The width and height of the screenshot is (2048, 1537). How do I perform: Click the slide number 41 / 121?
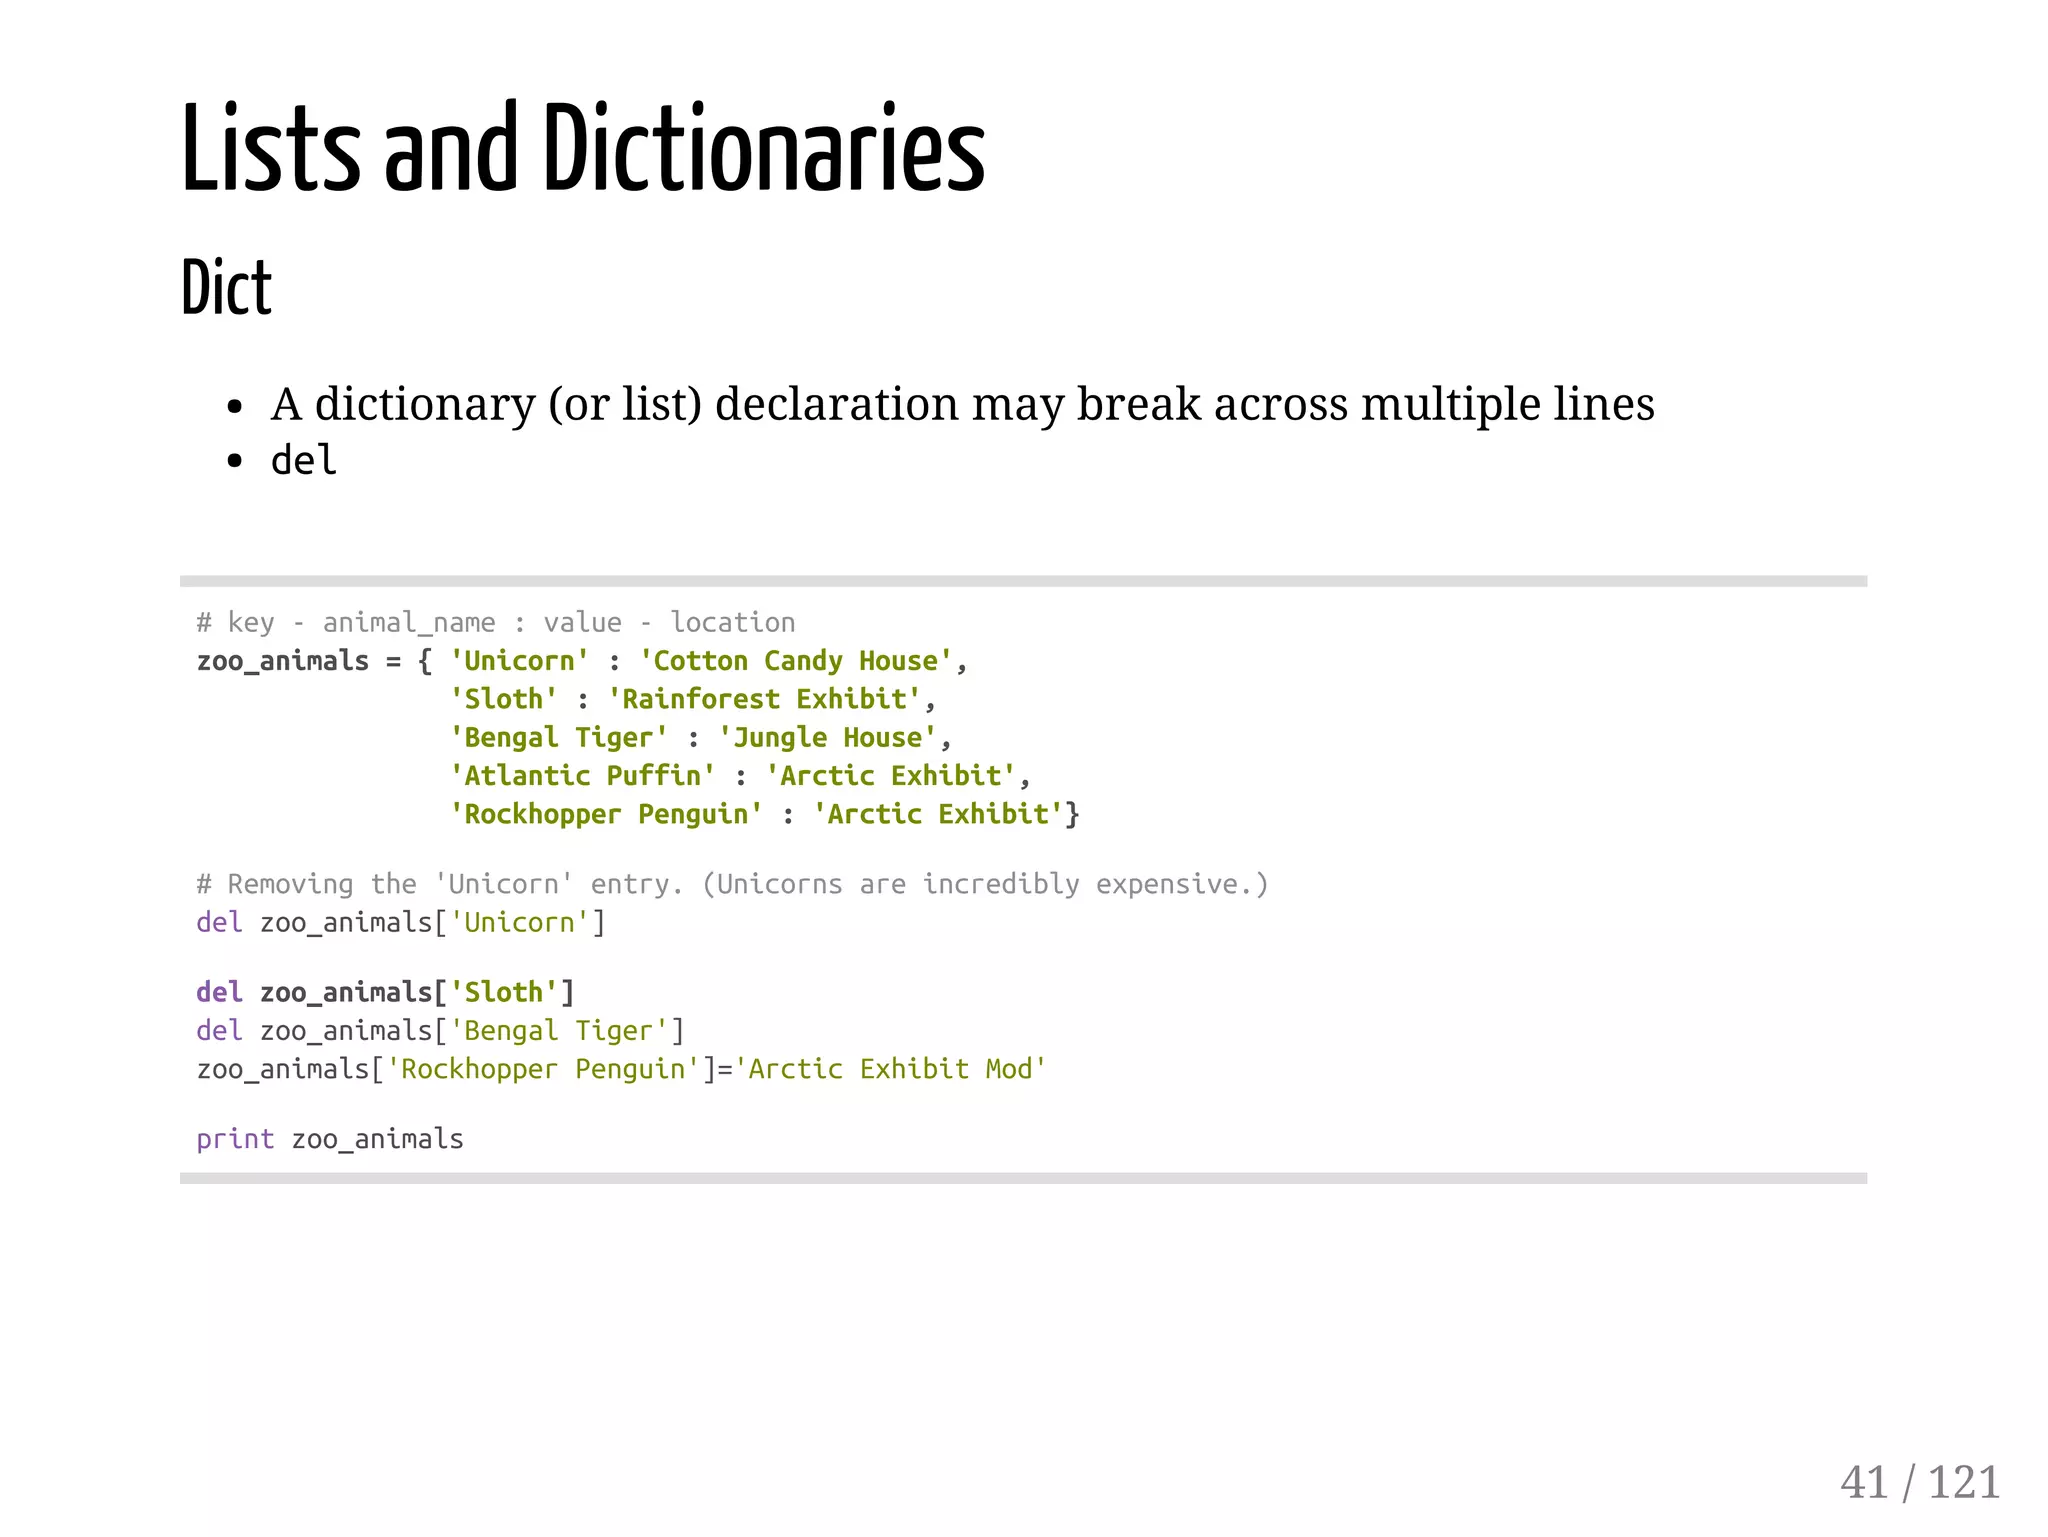pos(1919,1482)
